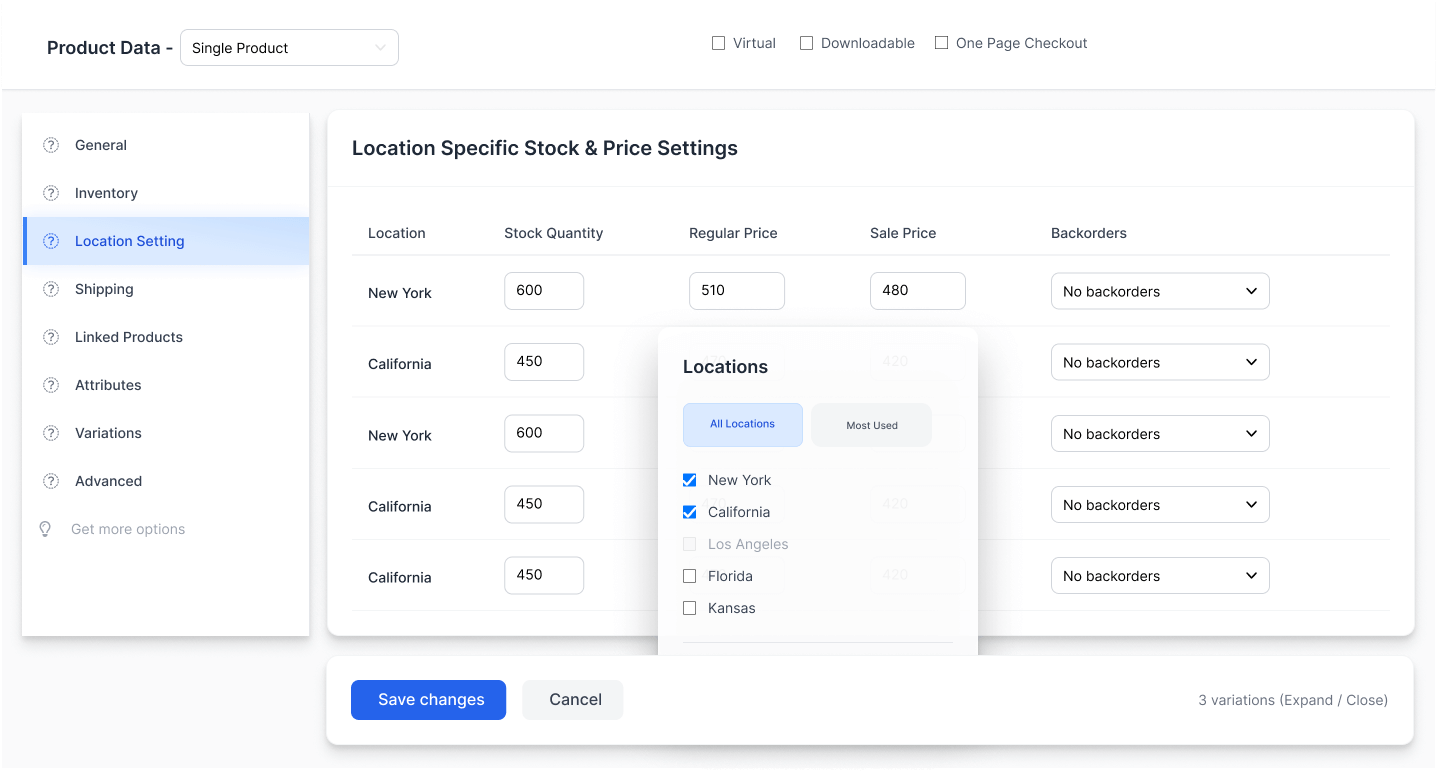Click the New York stock quantity field
1437x783 pixels.
[x=544, y=290]
